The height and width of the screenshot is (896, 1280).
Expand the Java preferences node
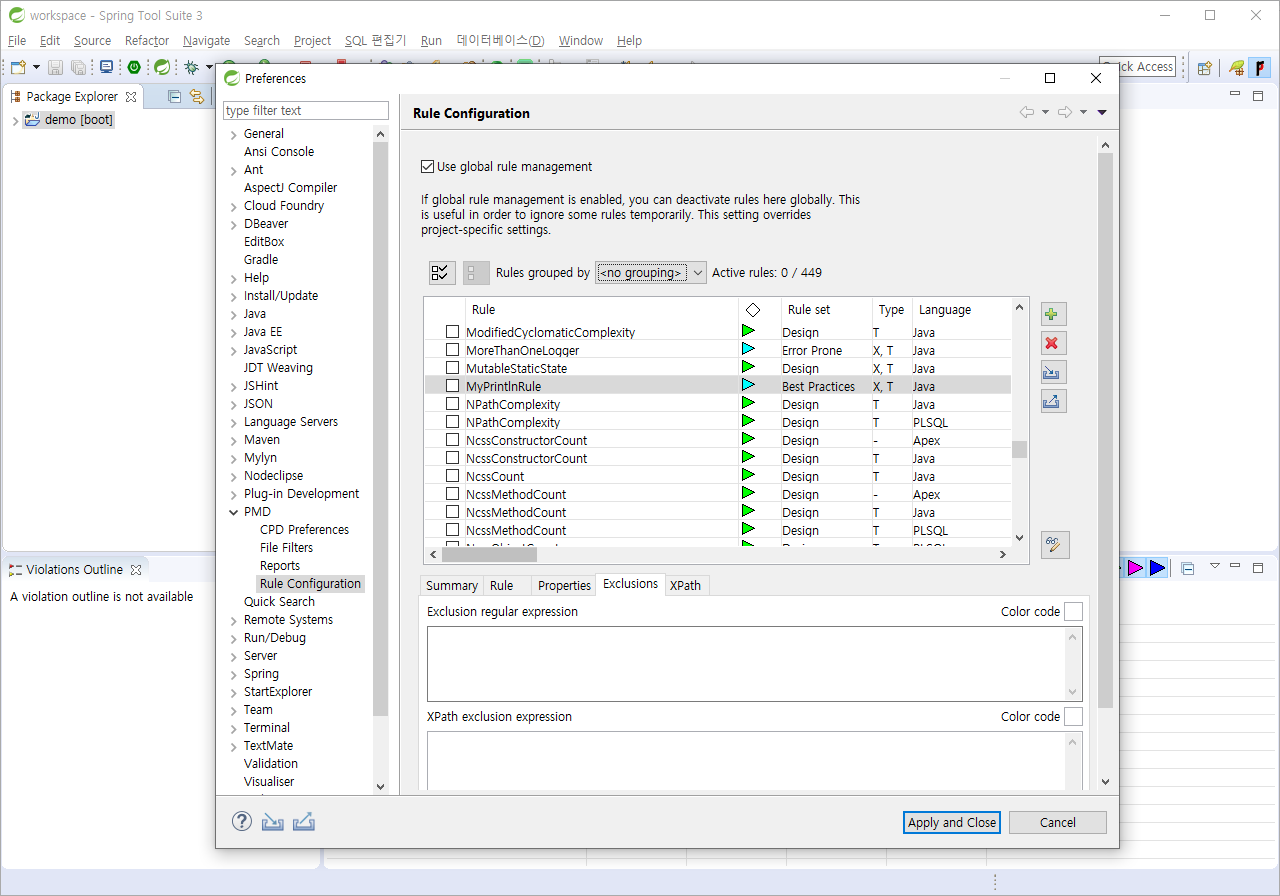234,314
